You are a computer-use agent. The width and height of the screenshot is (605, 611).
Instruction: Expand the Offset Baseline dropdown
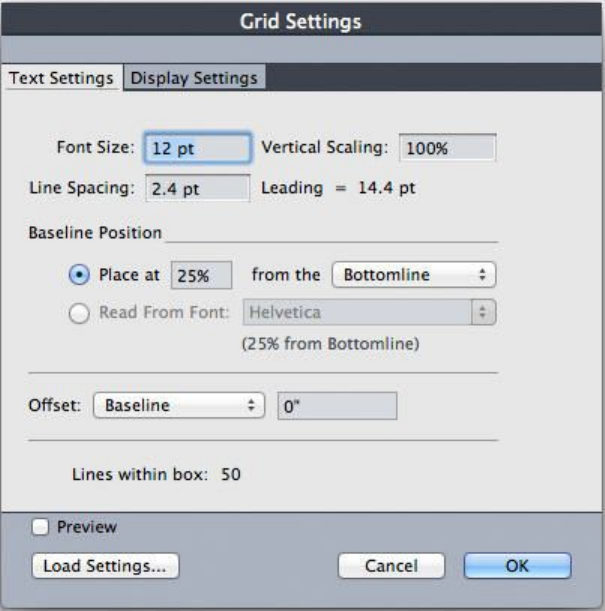pyautogui.click(x=178, y=405)
